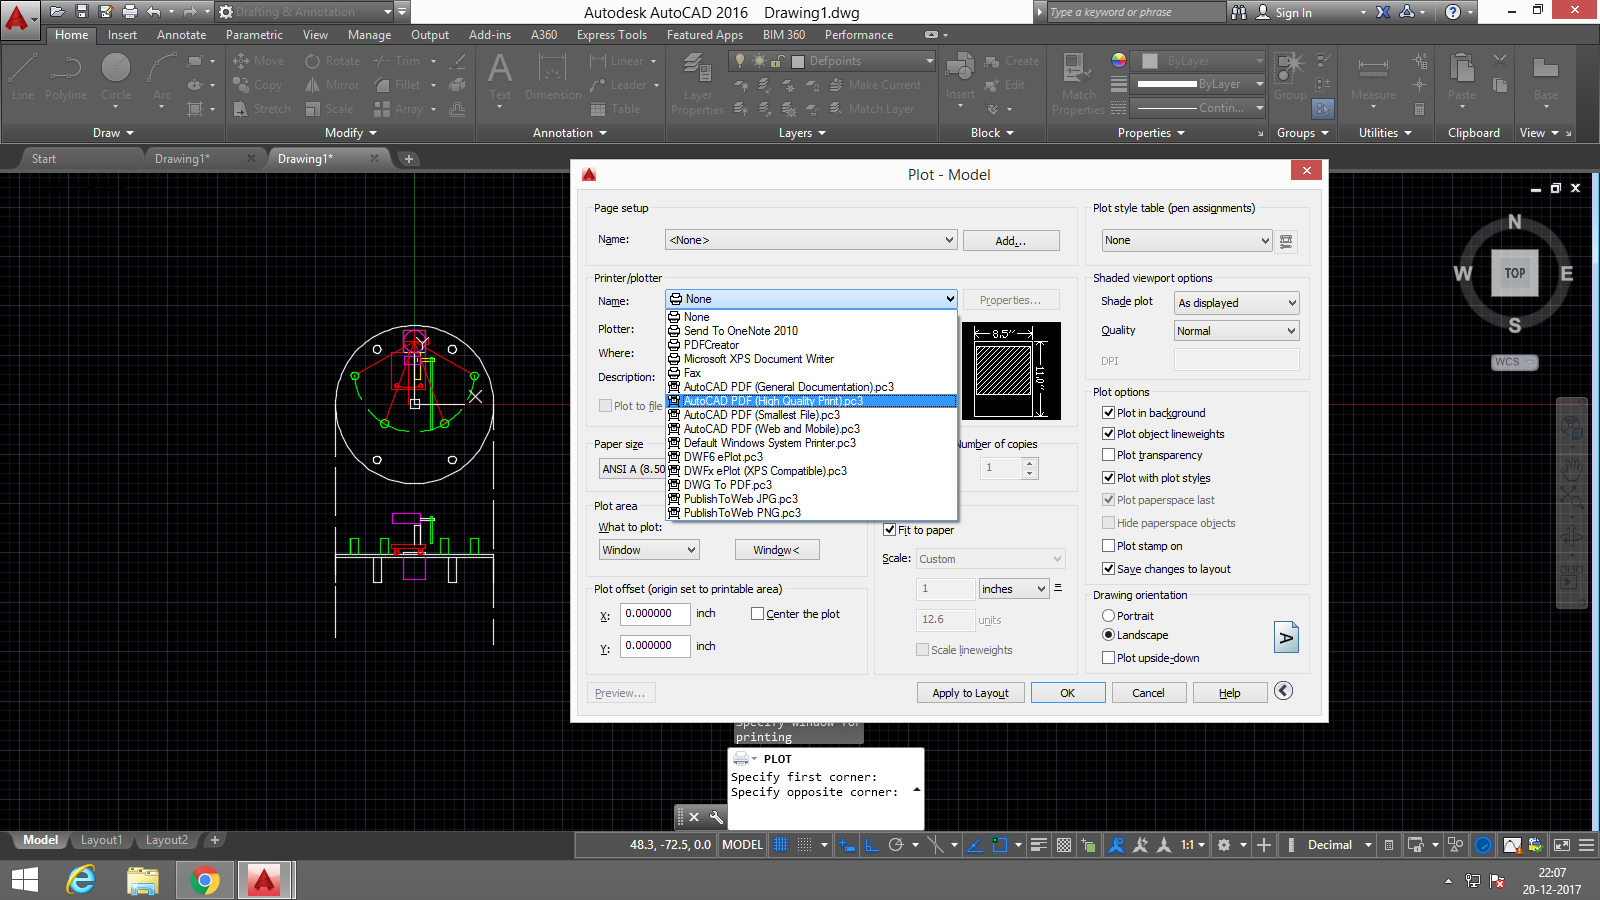Image resolution: width=1600 pixels, height=900 pixels.
Task: Open Chrome from the taskbar
Action: coord(204,880)
